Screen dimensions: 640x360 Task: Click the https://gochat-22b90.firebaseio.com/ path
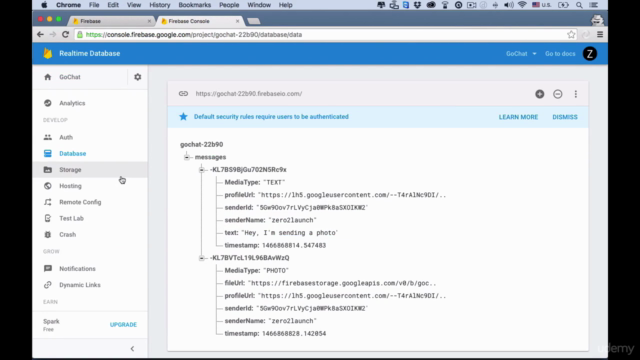click(249, 93)
